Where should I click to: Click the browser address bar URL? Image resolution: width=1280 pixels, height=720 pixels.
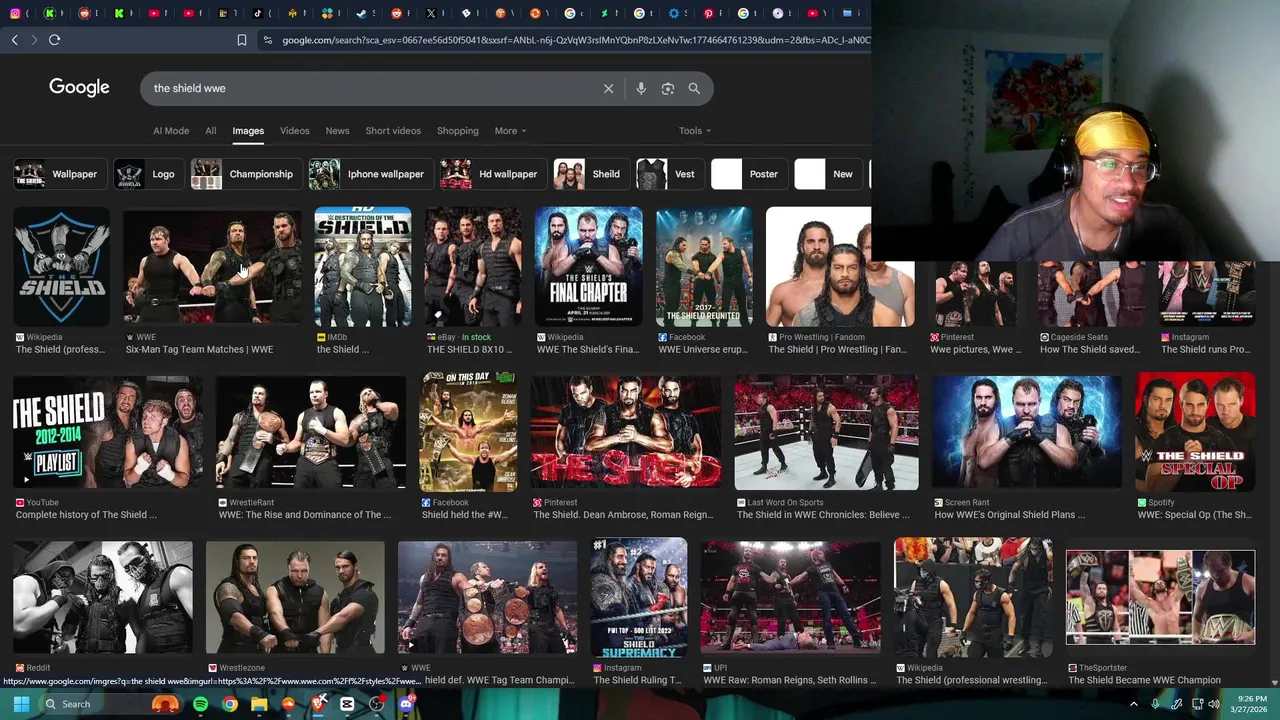tap(575, 40)
